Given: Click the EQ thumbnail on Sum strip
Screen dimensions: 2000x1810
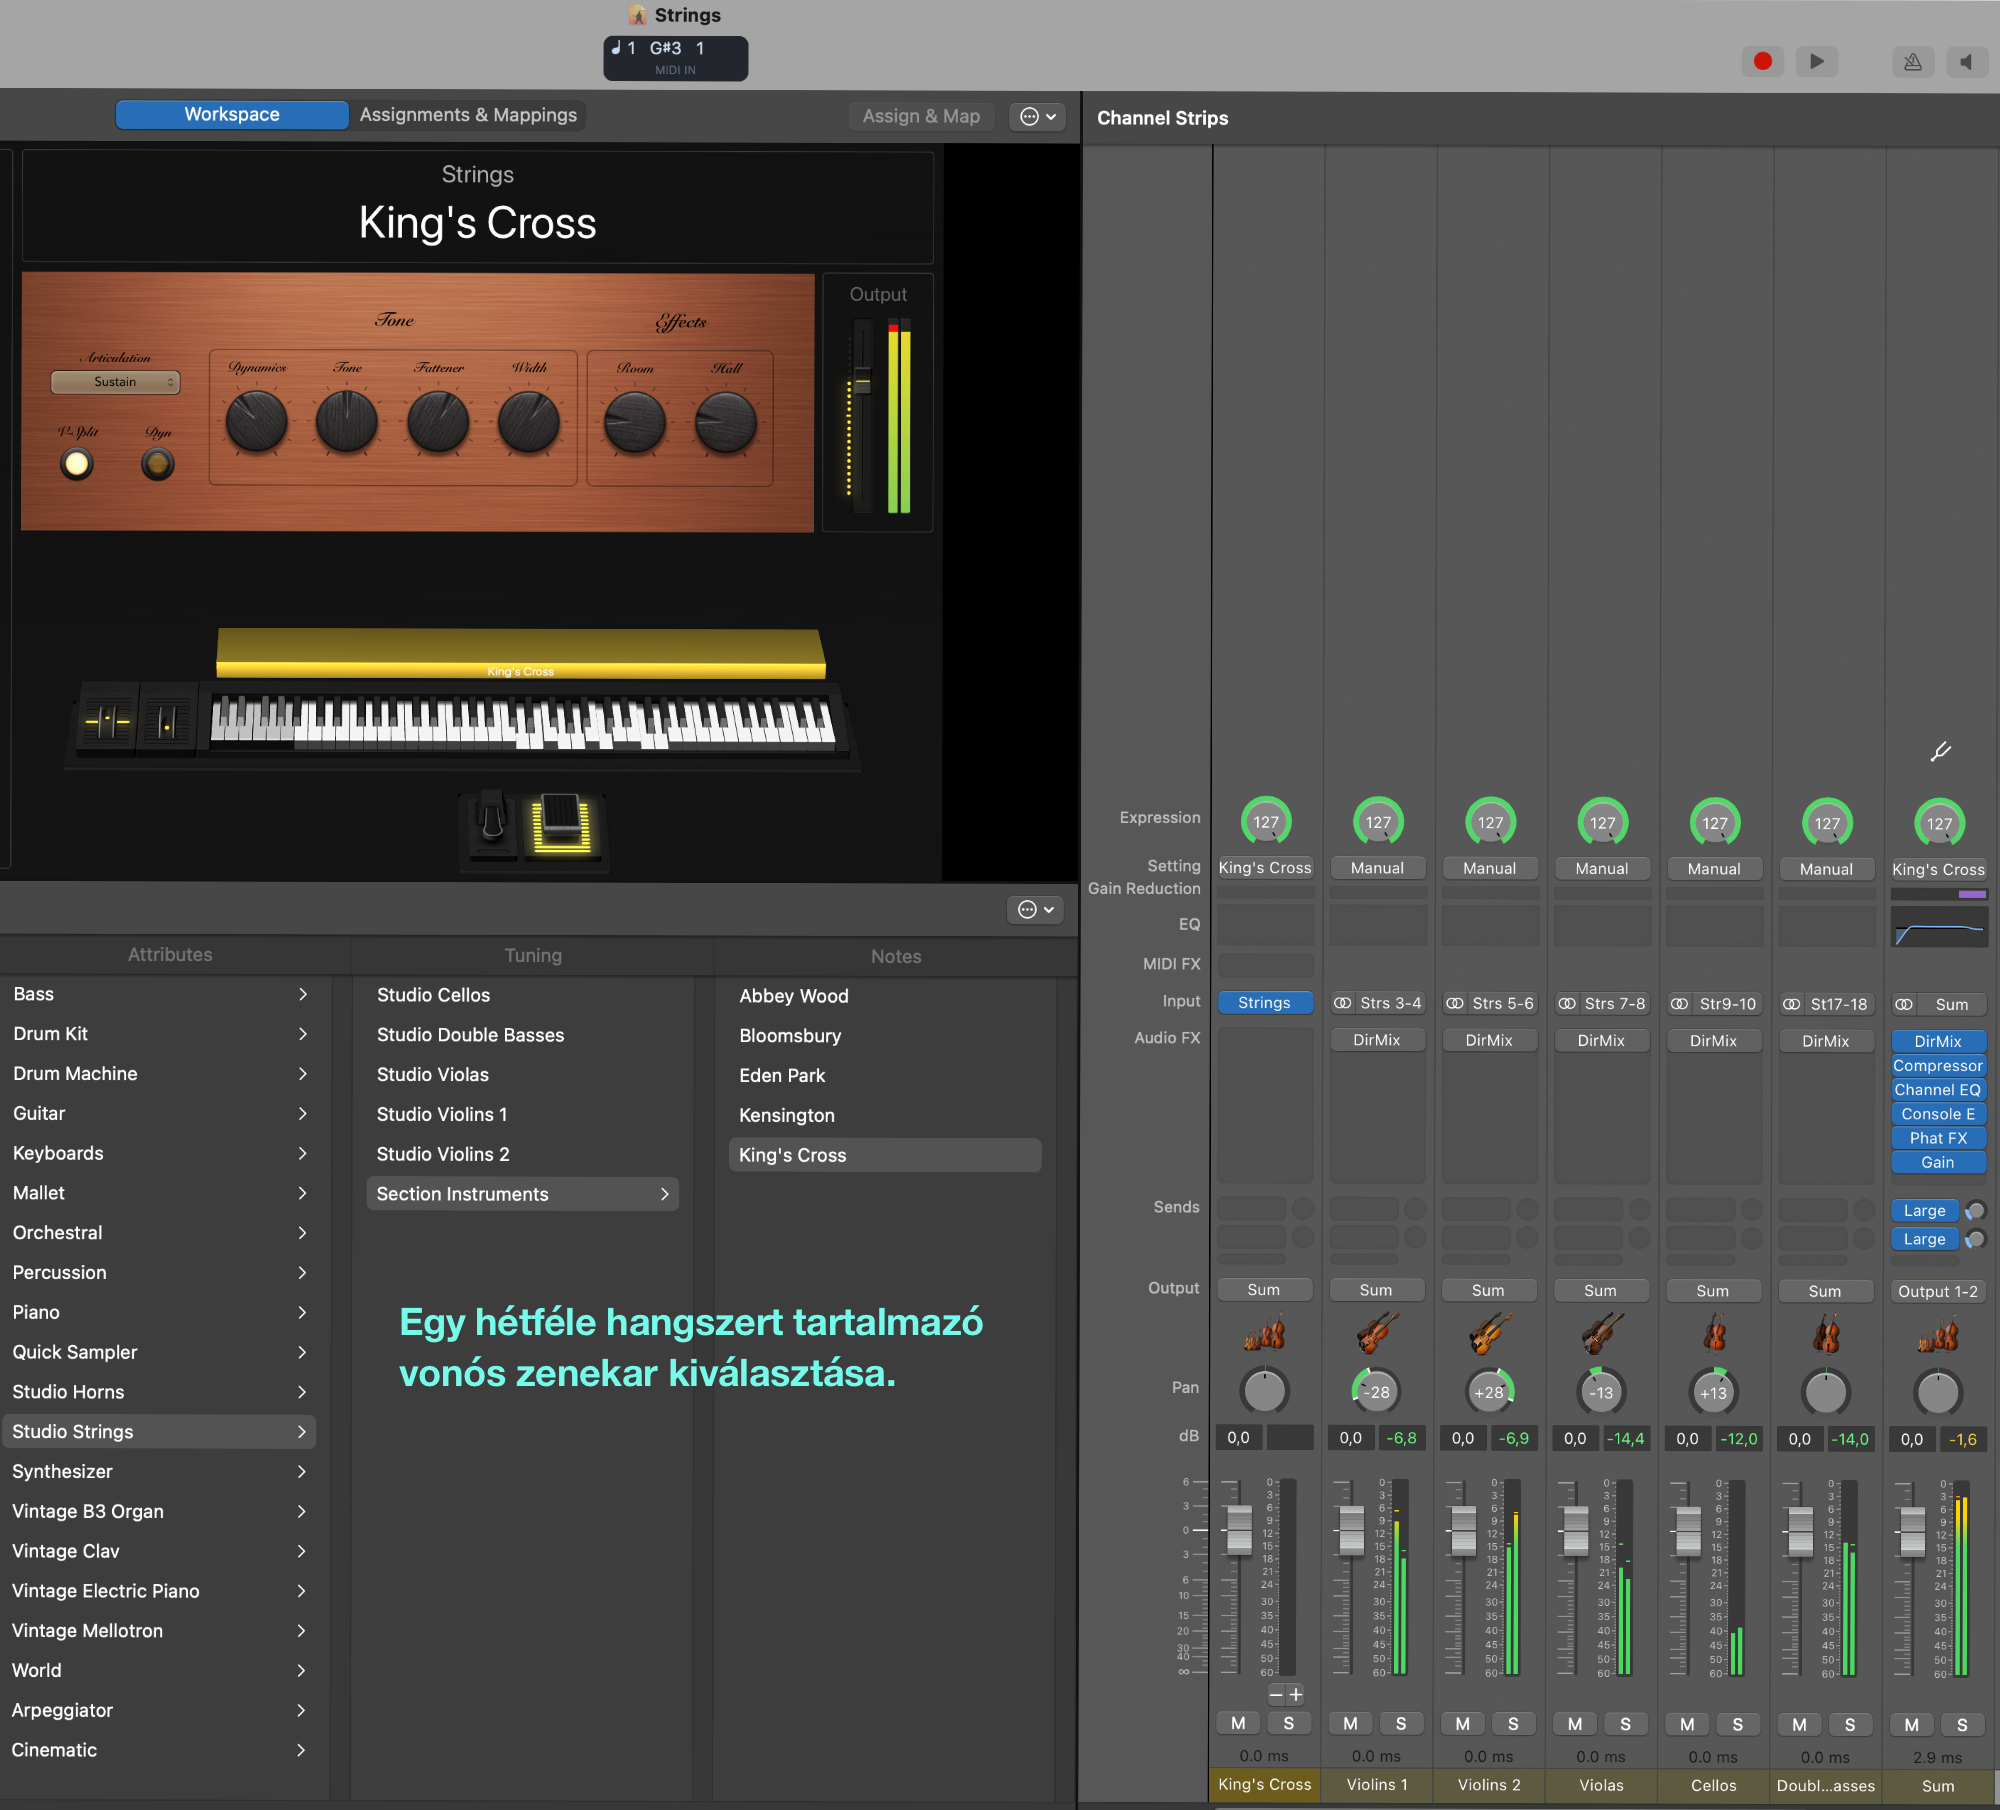Looking at the screenshot, I should tap(1938, 926).
